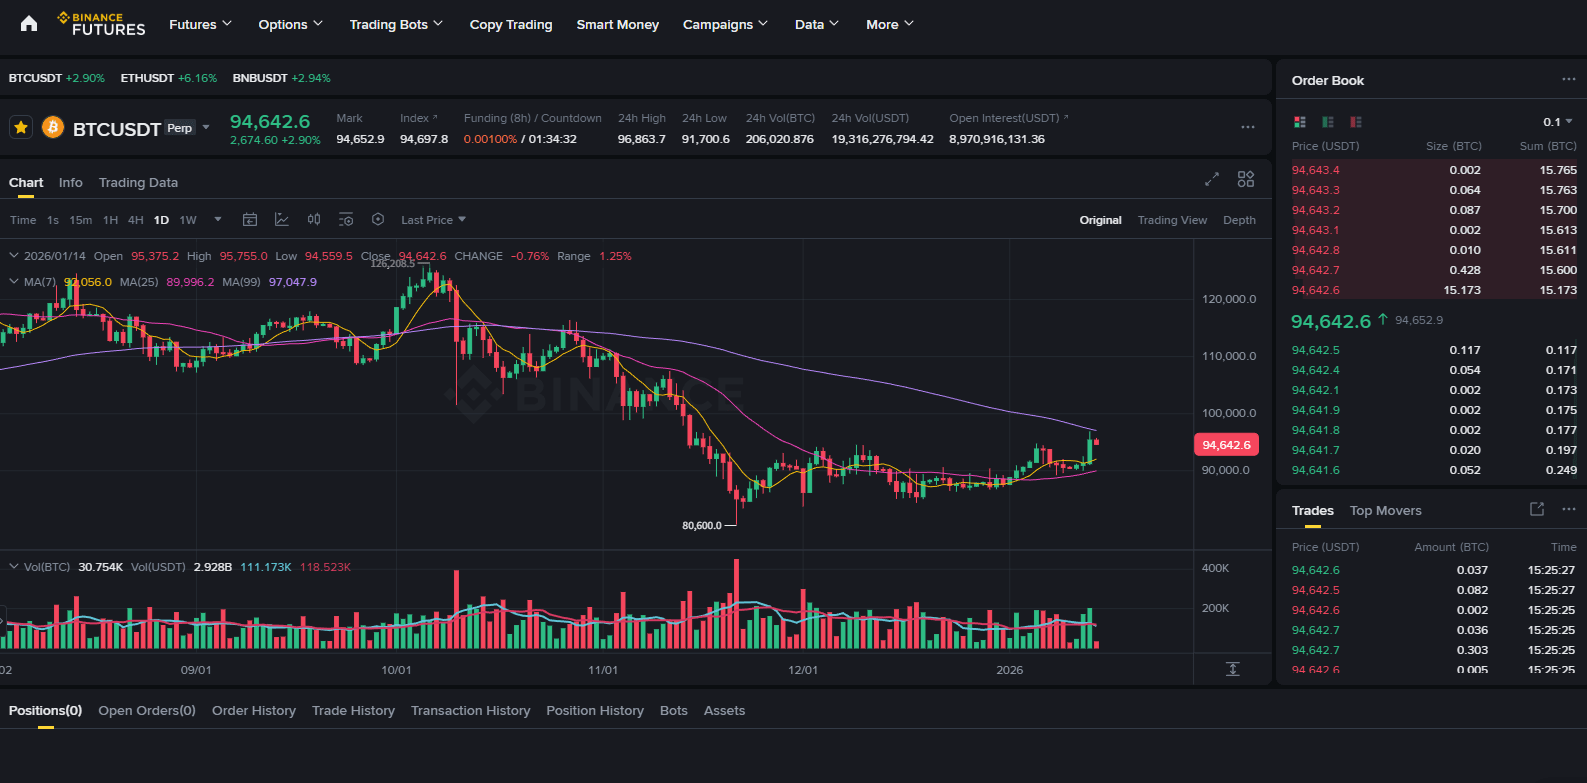Expand the chart to fullscreen

(x=1212, y=179)
